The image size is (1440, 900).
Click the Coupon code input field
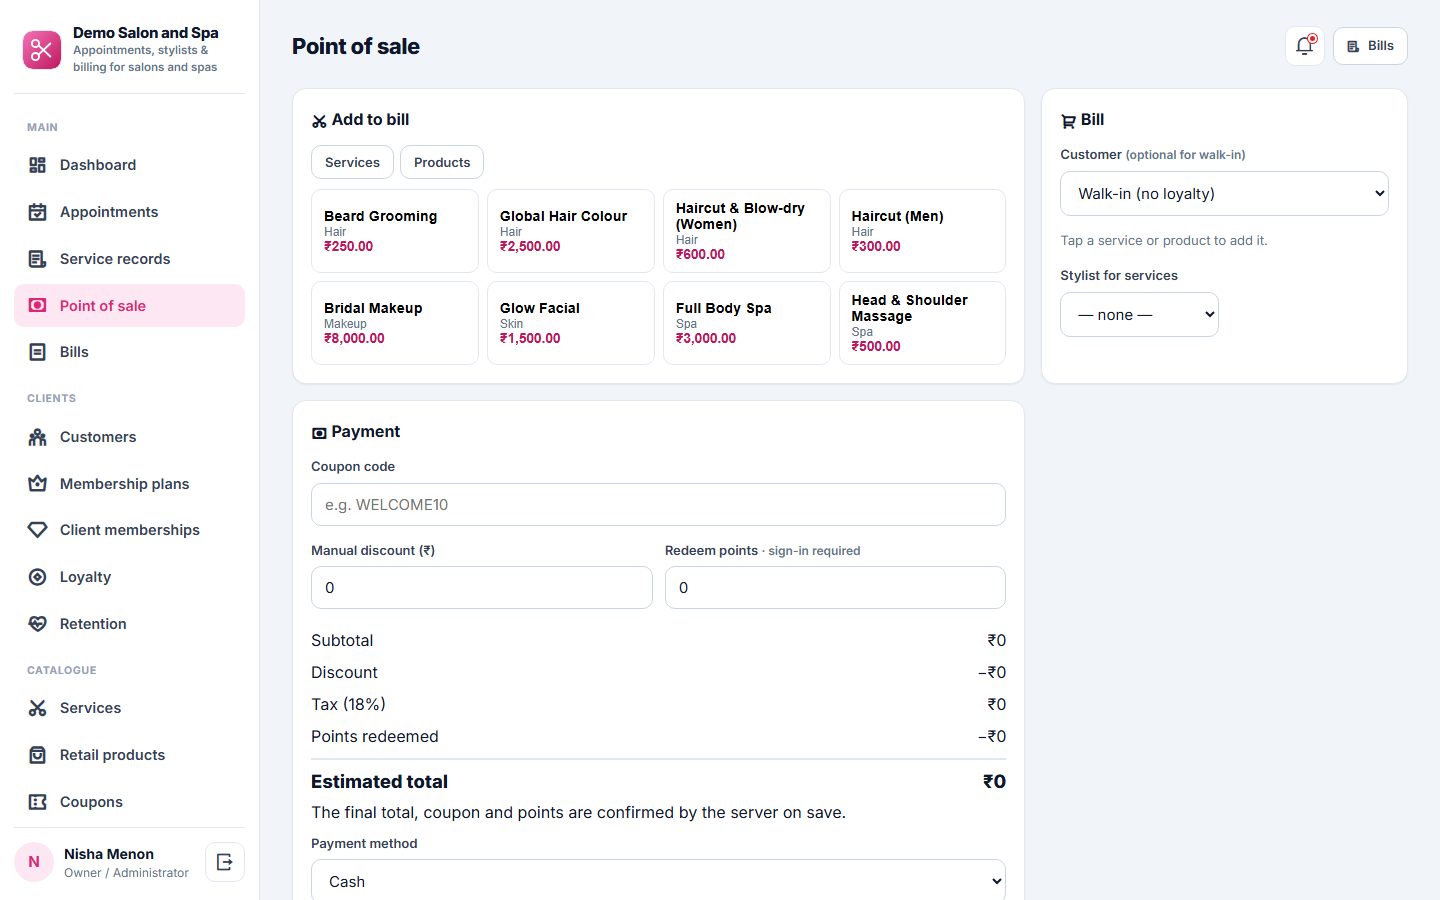[x=658, y=505]
